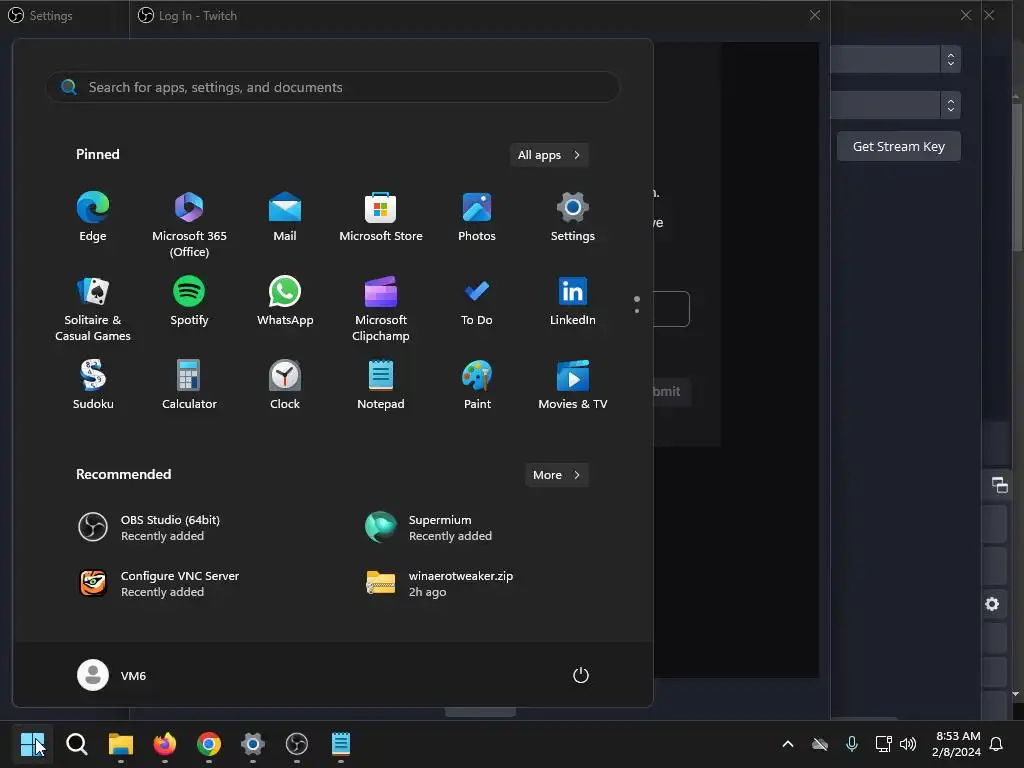
Task: Click the network tray icon
Action: coord(884,744)
